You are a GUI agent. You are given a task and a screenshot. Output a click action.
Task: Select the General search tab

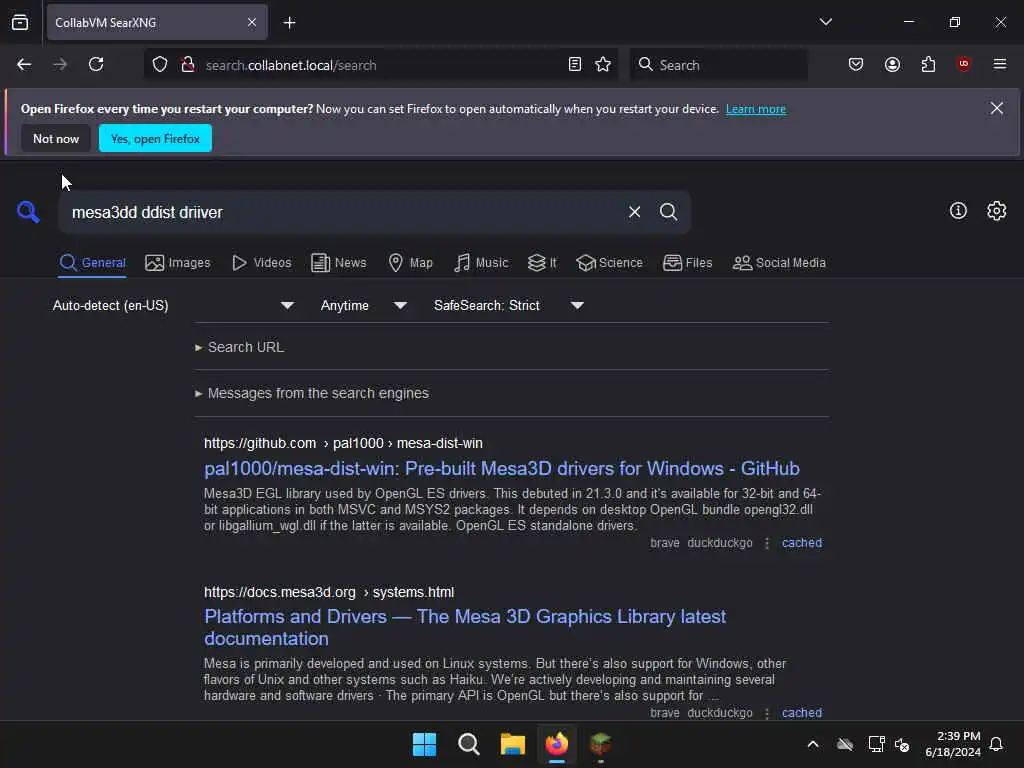coord(92,263)
